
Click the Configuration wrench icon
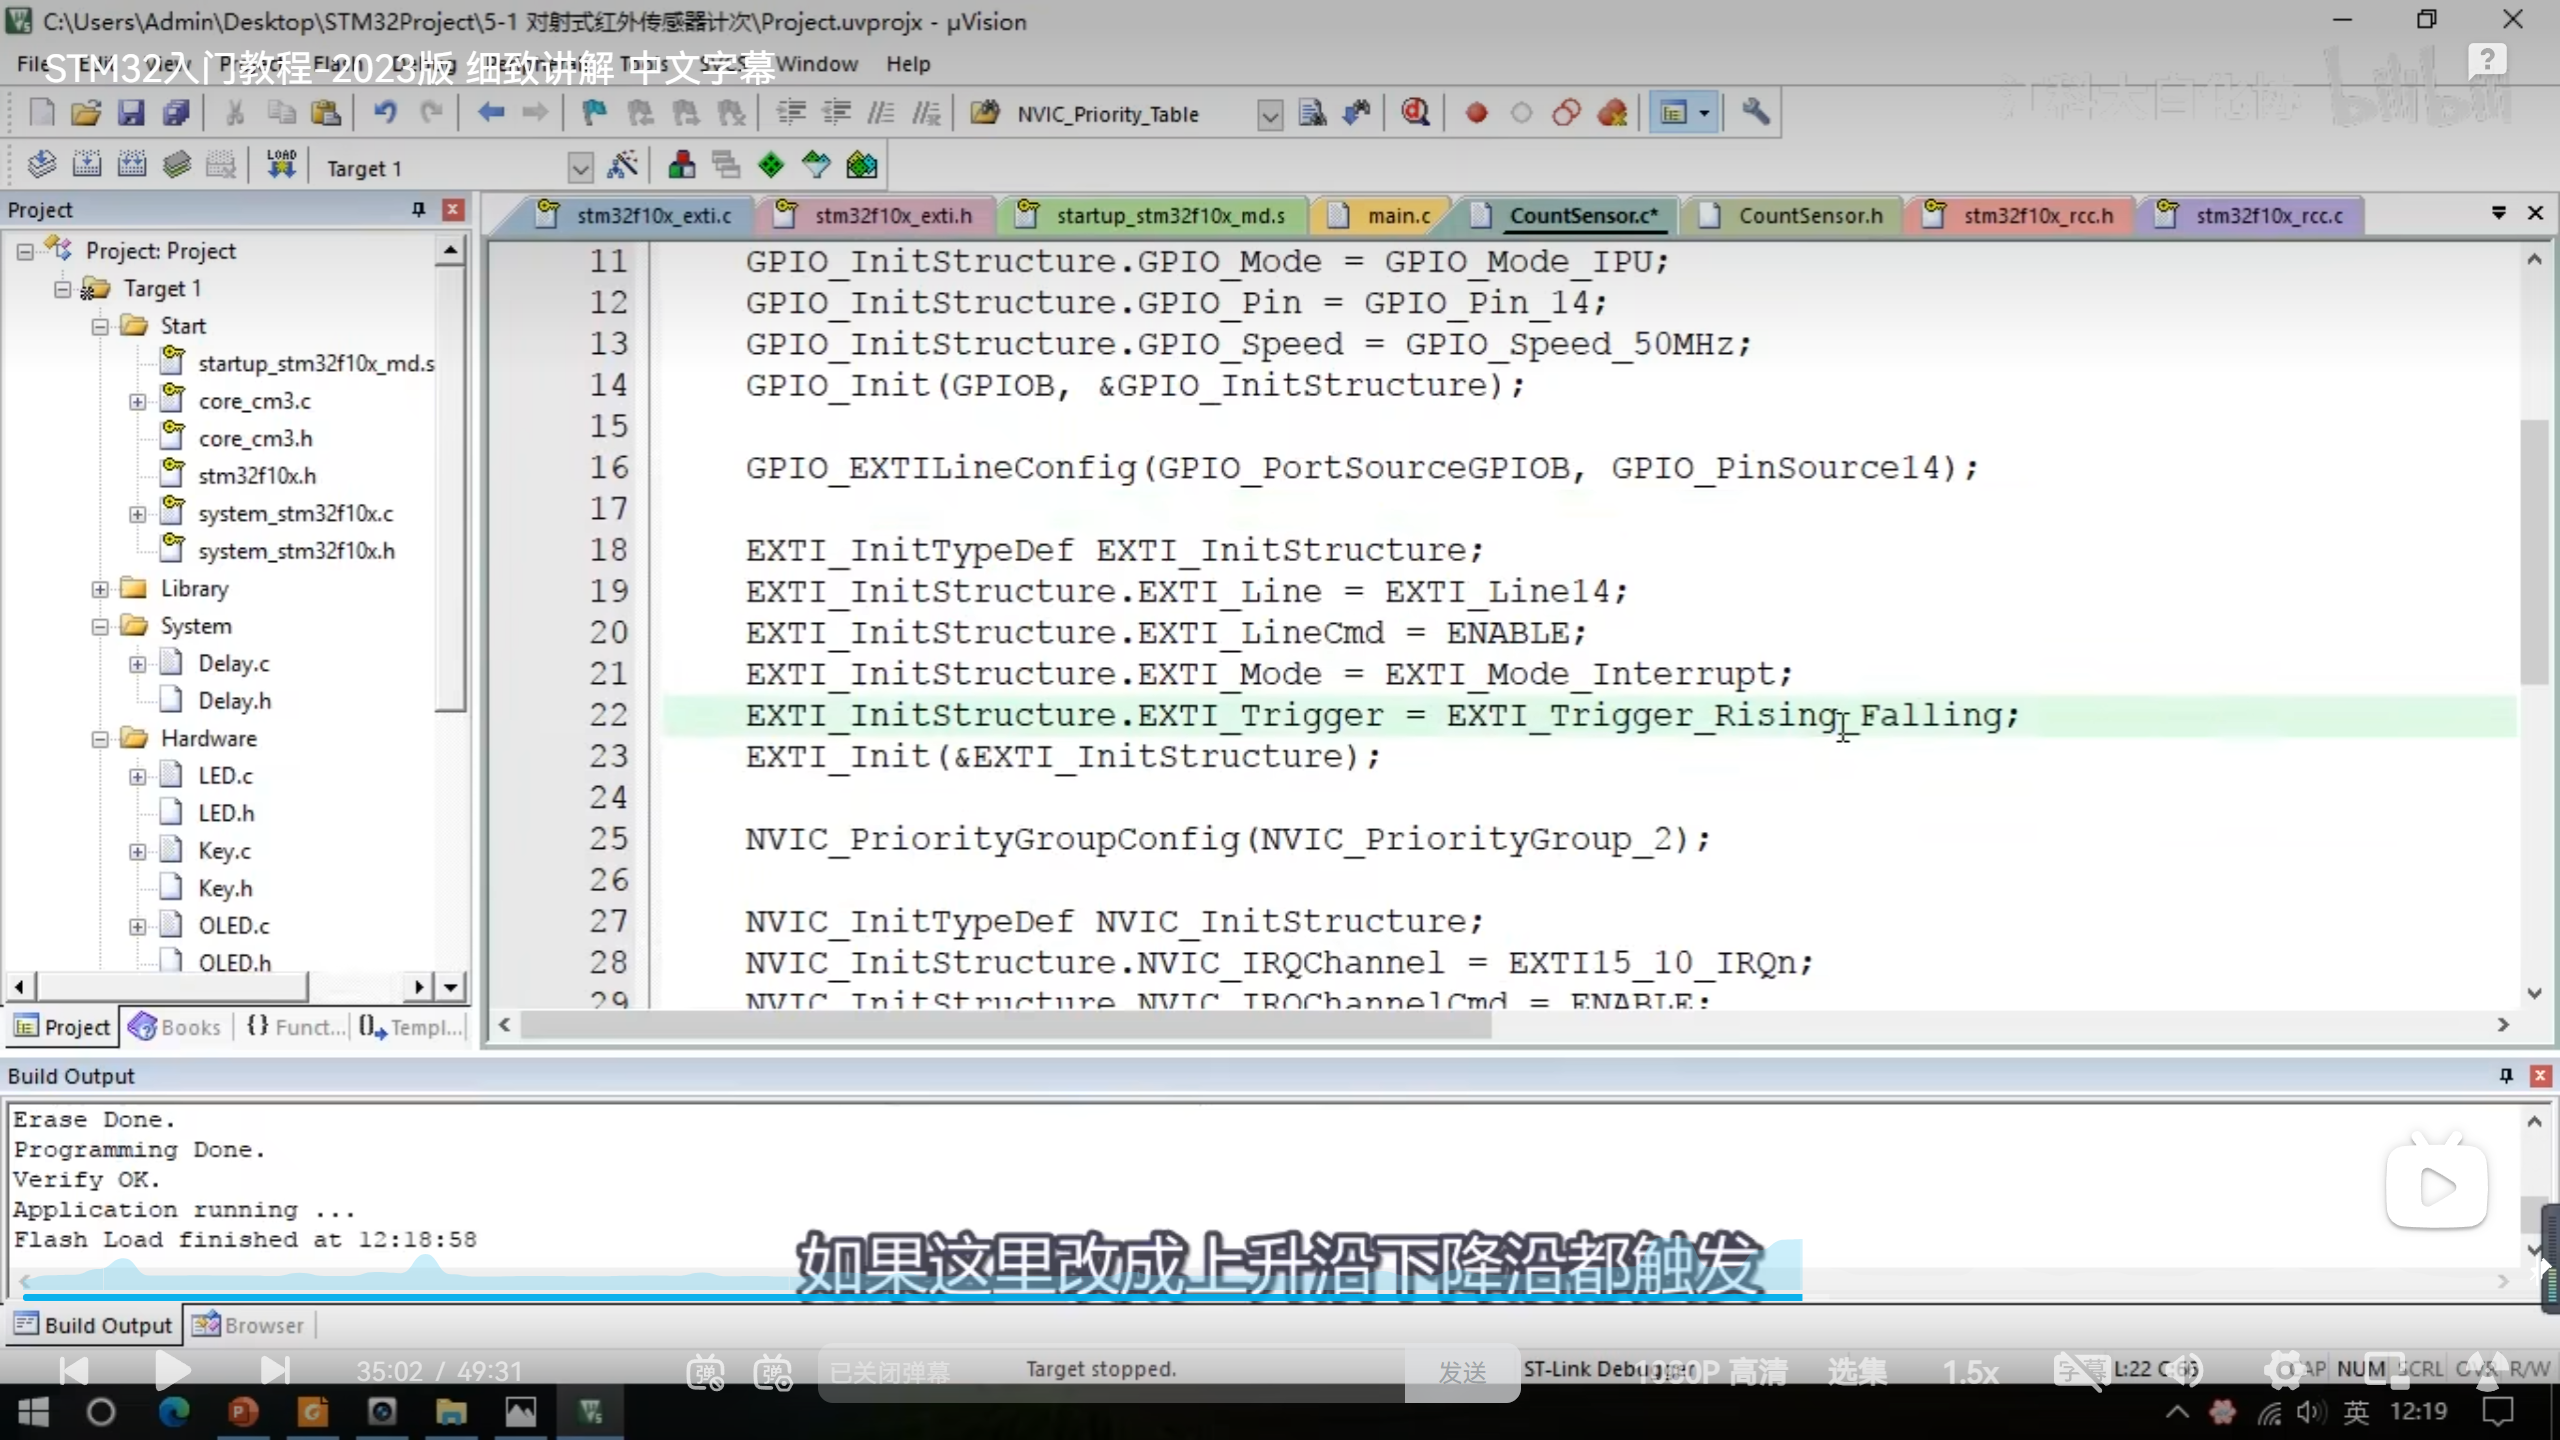[1755, 113]
